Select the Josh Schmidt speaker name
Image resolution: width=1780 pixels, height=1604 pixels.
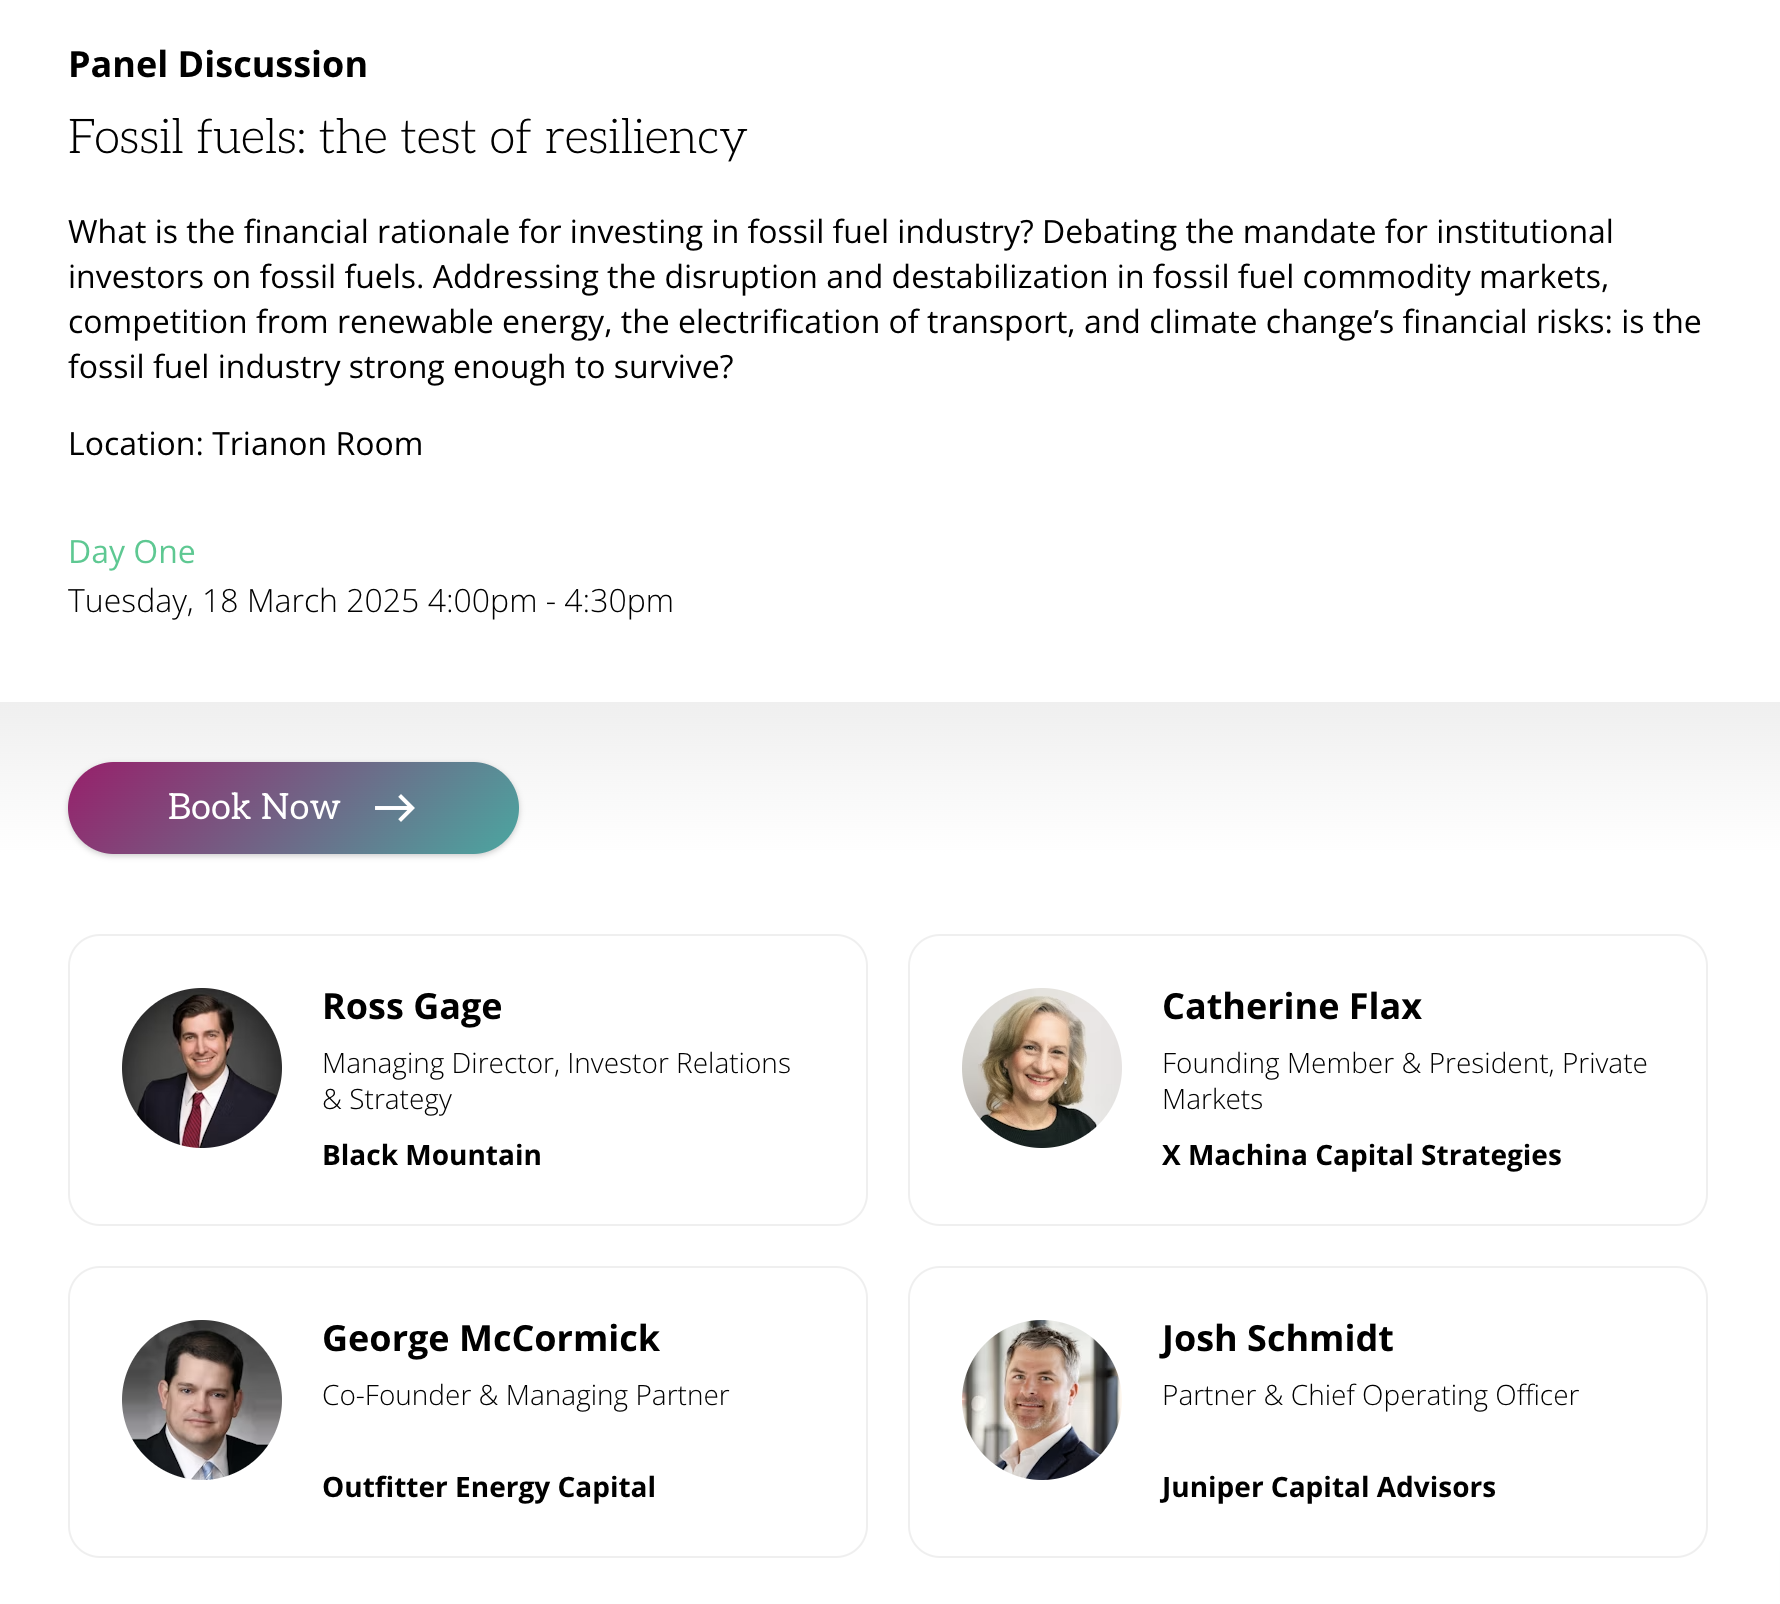[x=1277, y=1338]
